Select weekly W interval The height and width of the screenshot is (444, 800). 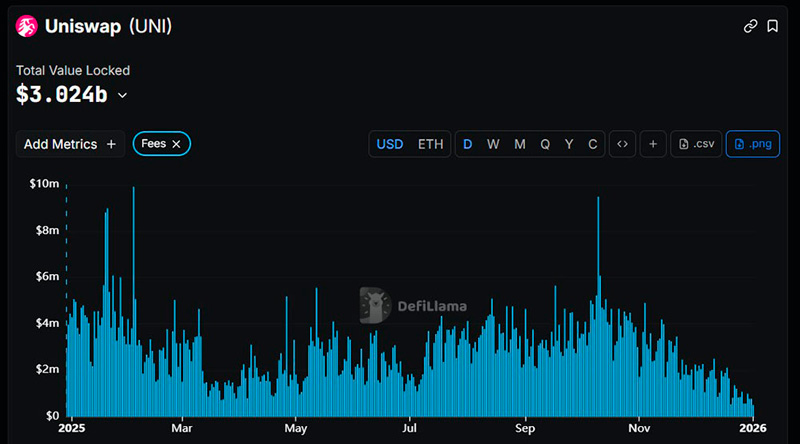point(493,144)
